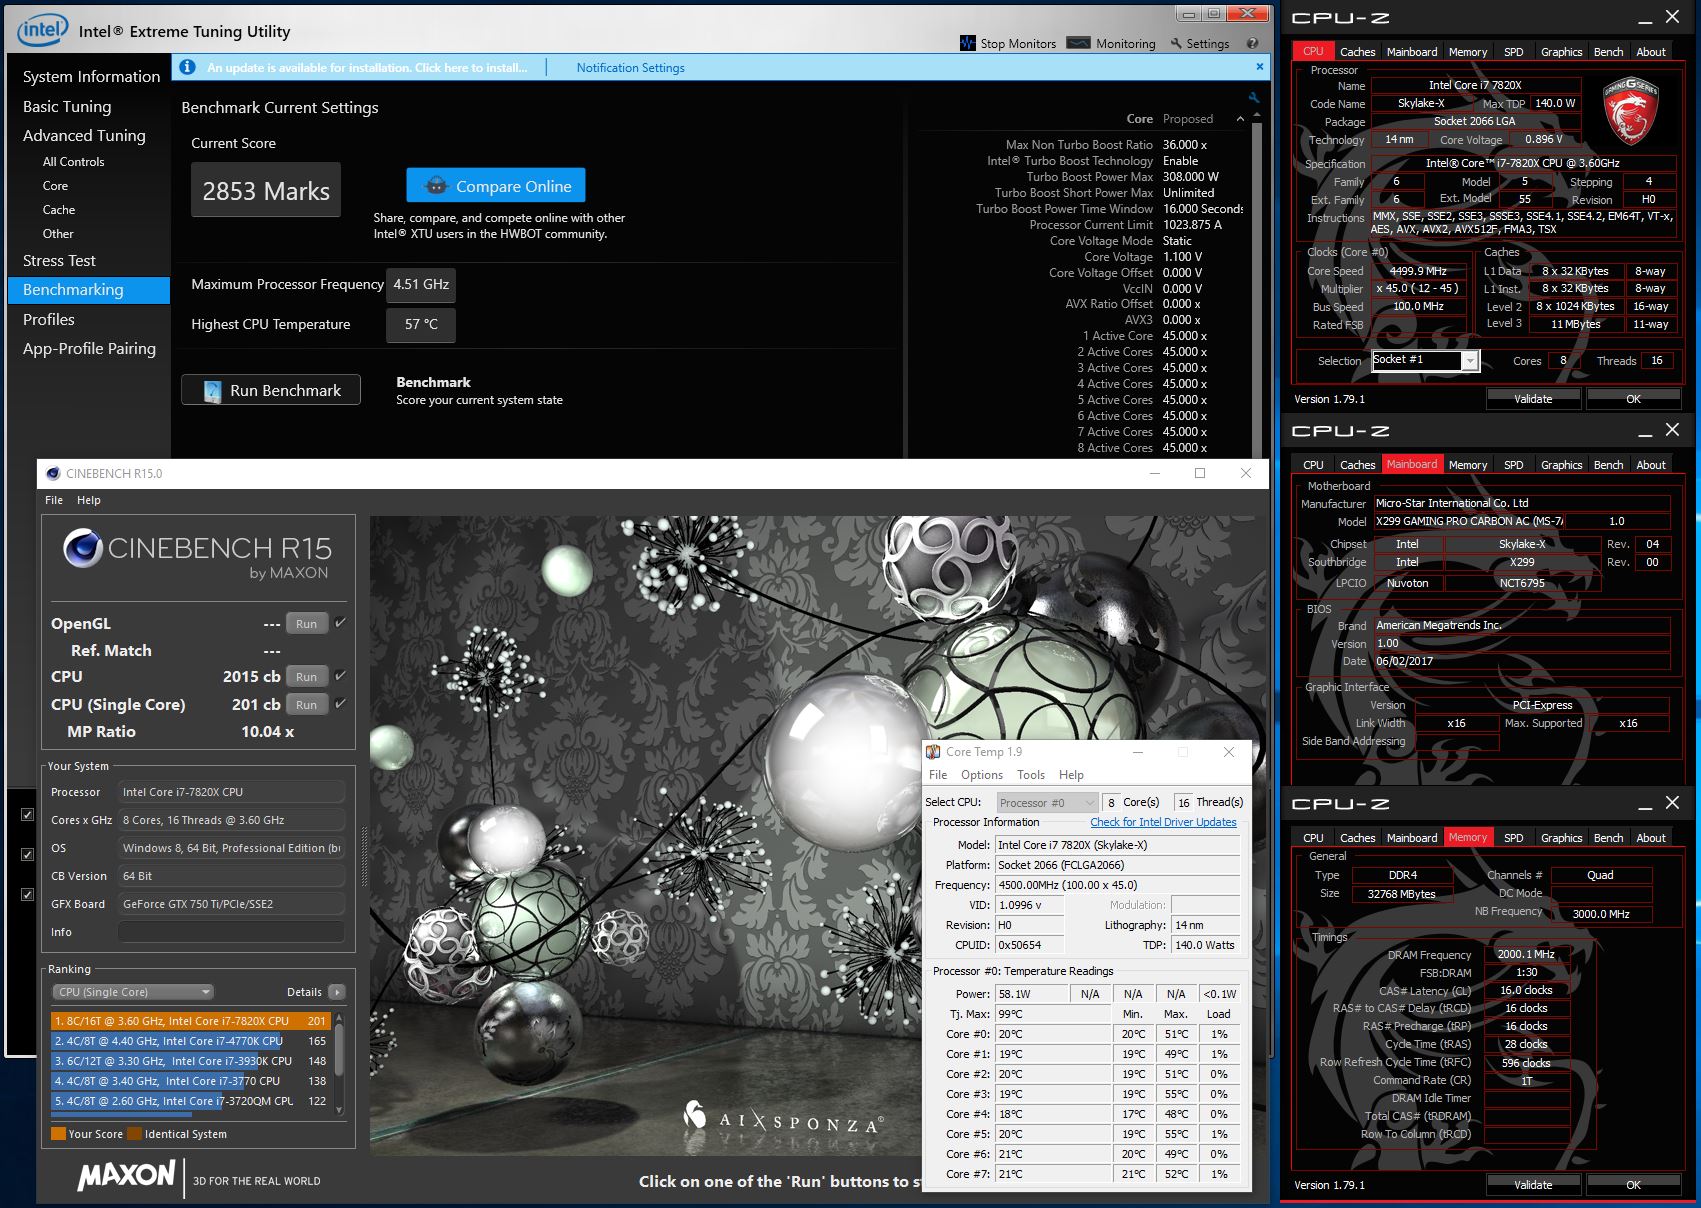Click the XTU help question mark icon
This screenshot has height=1208, width=1701.
(1252, 43)
